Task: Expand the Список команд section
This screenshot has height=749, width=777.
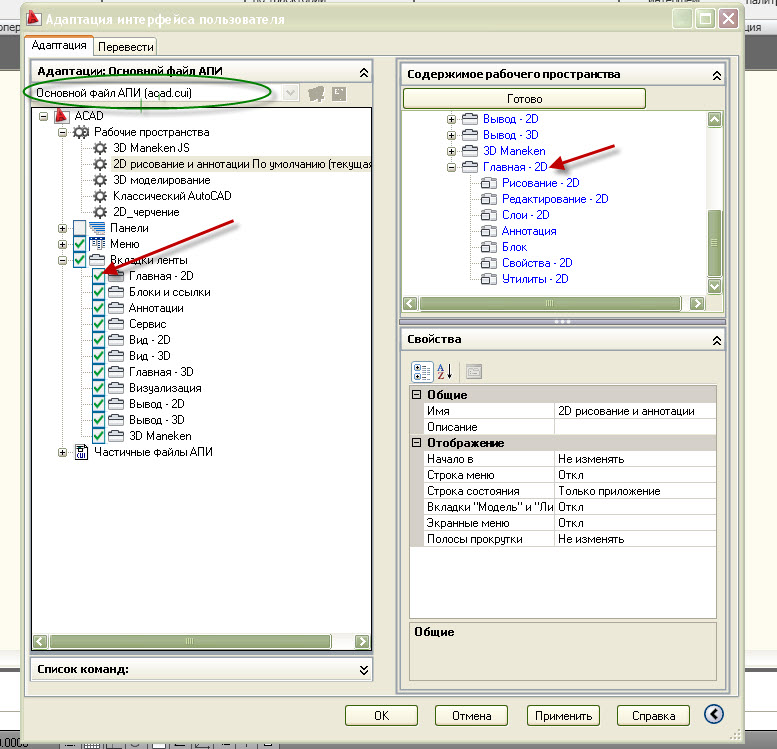Action: pyautogui.click(x=364, y=670)
